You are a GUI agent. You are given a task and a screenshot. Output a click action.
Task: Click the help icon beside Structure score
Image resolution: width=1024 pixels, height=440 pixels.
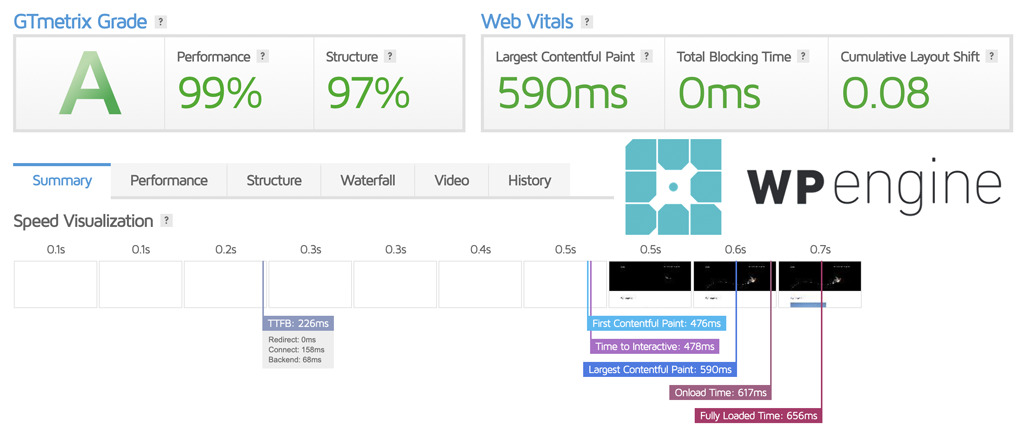[x=390, y=56]
